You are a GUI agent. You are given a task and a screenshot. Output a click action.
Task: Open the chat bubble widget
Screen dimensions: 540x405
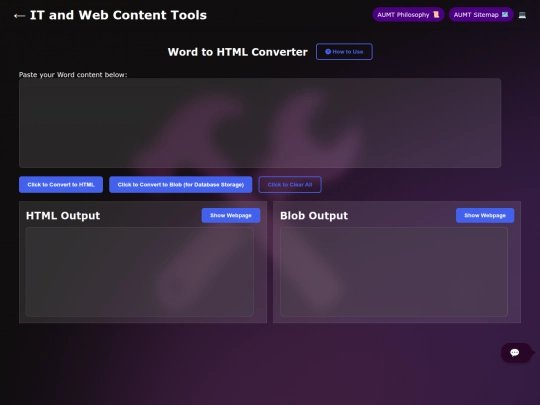click(x=515, y=353)
